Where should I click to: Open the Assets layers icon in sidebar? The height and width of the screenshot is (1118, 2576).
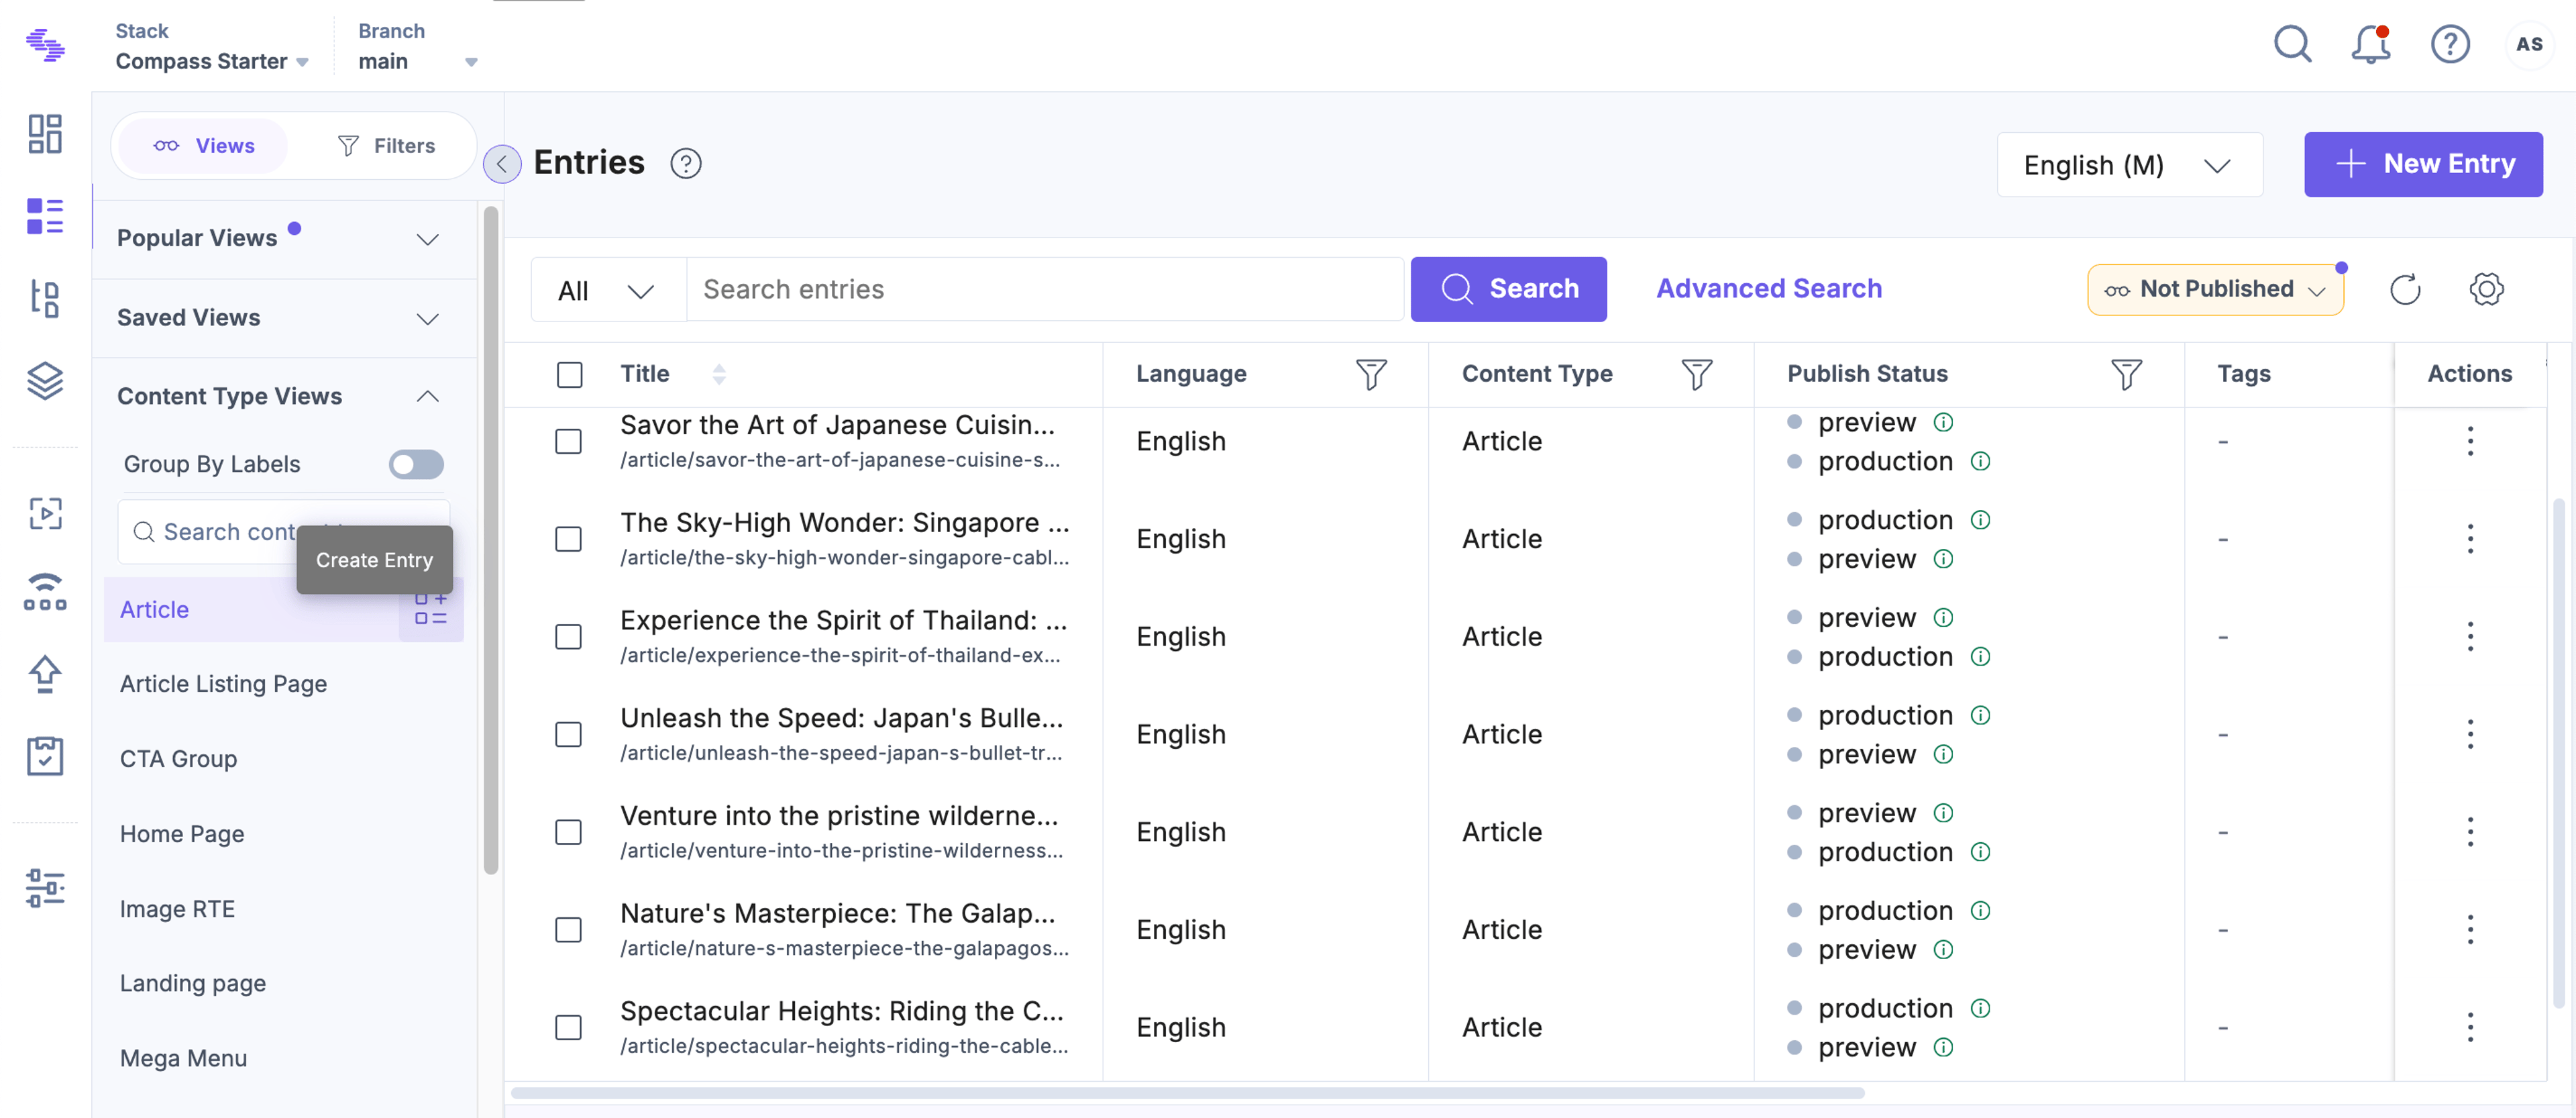pyautogui.click(x=45, y=381)
